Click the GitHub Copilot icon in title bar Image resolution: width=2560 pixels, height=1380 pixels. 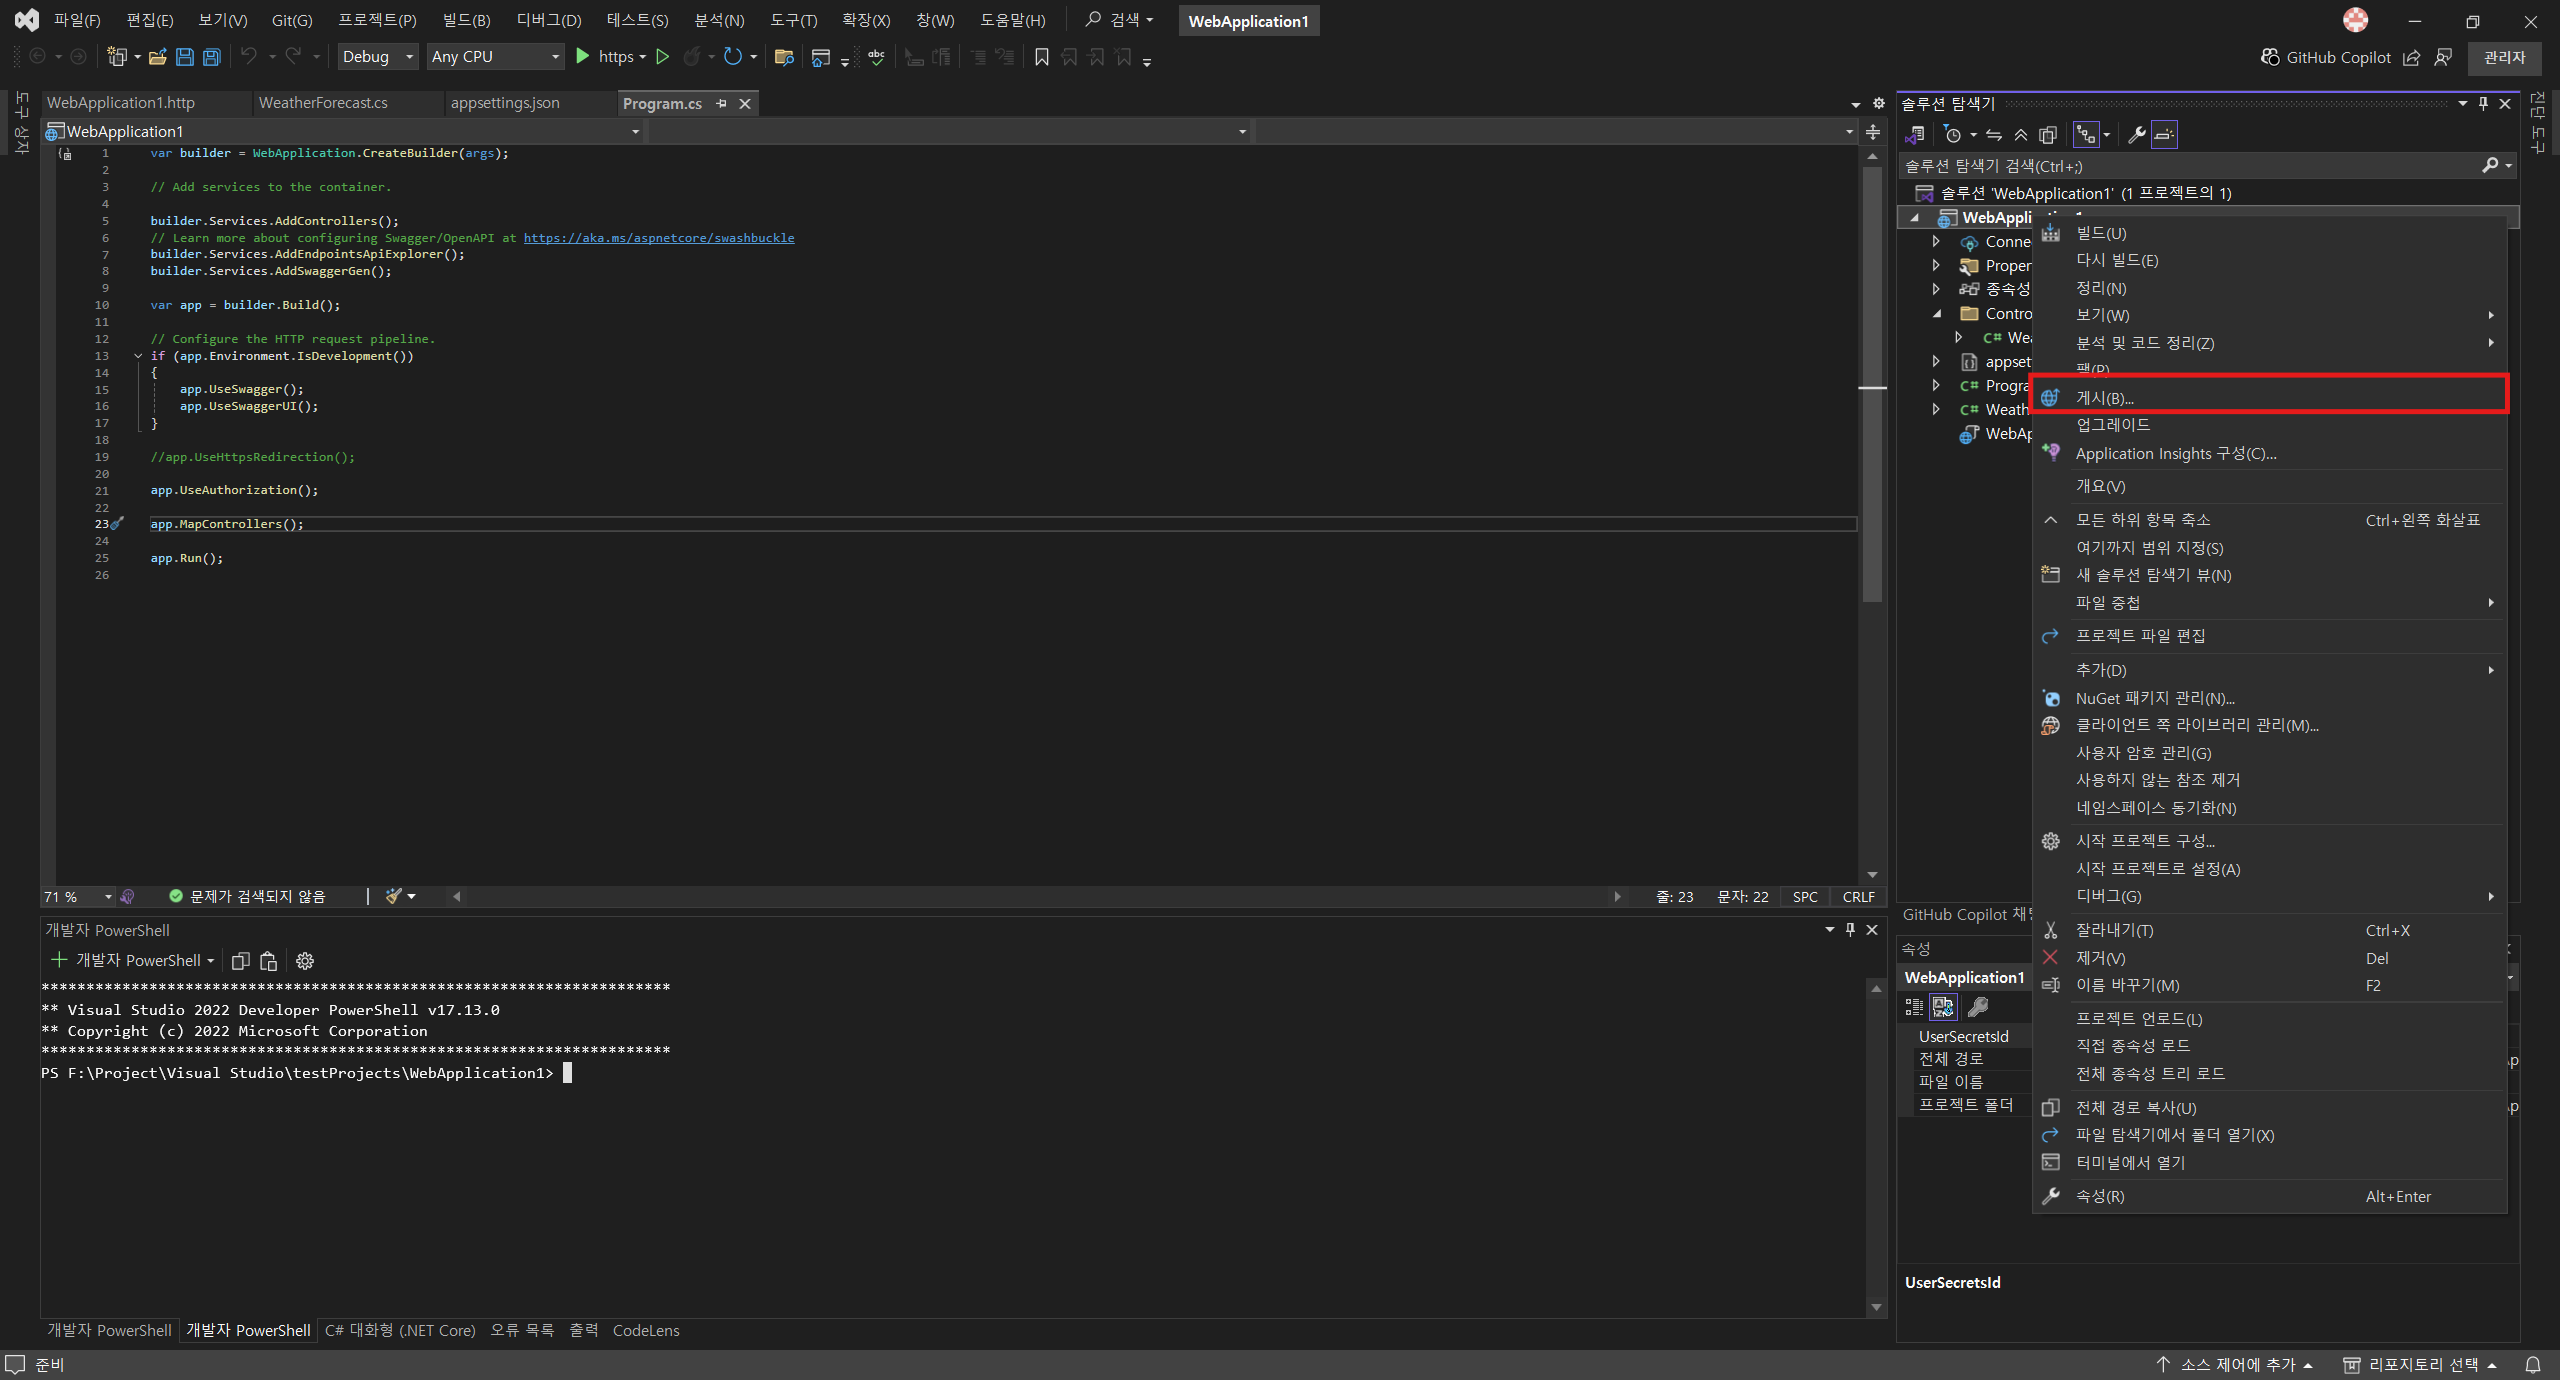[2270, 57]
